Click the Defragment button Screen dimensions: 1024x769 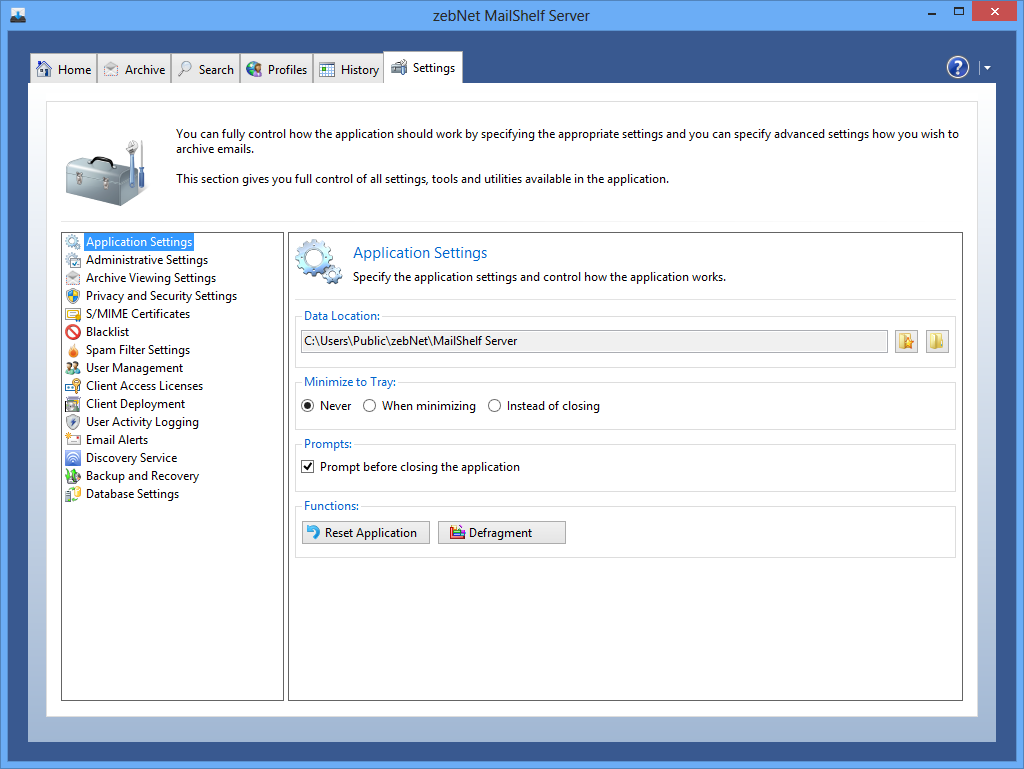pyautogui.click(x=502, y=533)
